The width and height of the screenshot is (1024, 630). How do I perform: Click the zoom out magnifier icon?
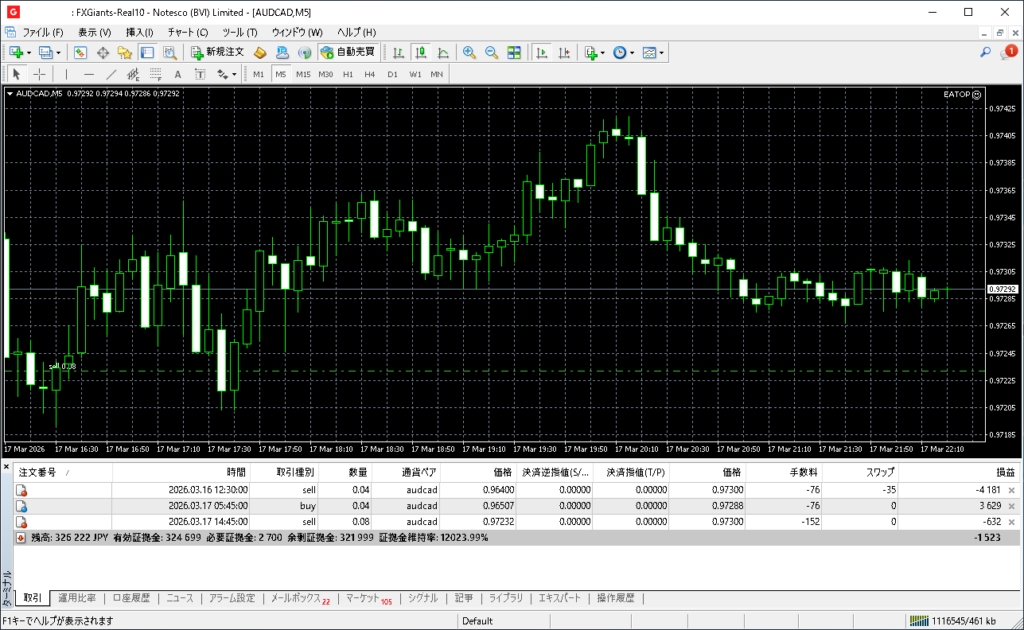[x=491, y=52]
